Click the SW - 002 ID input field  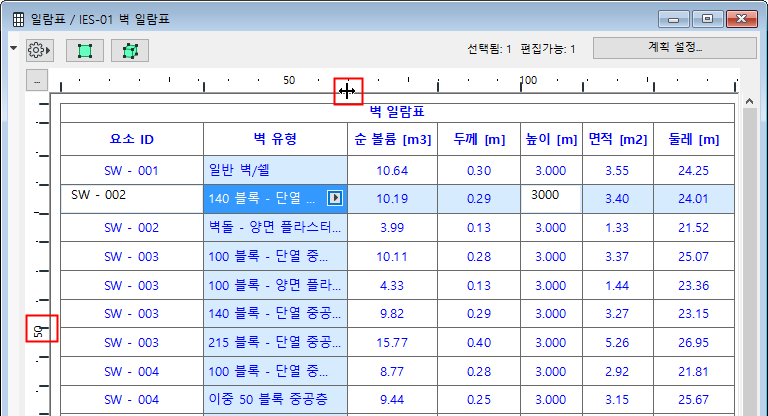click(x=132, y=199)
